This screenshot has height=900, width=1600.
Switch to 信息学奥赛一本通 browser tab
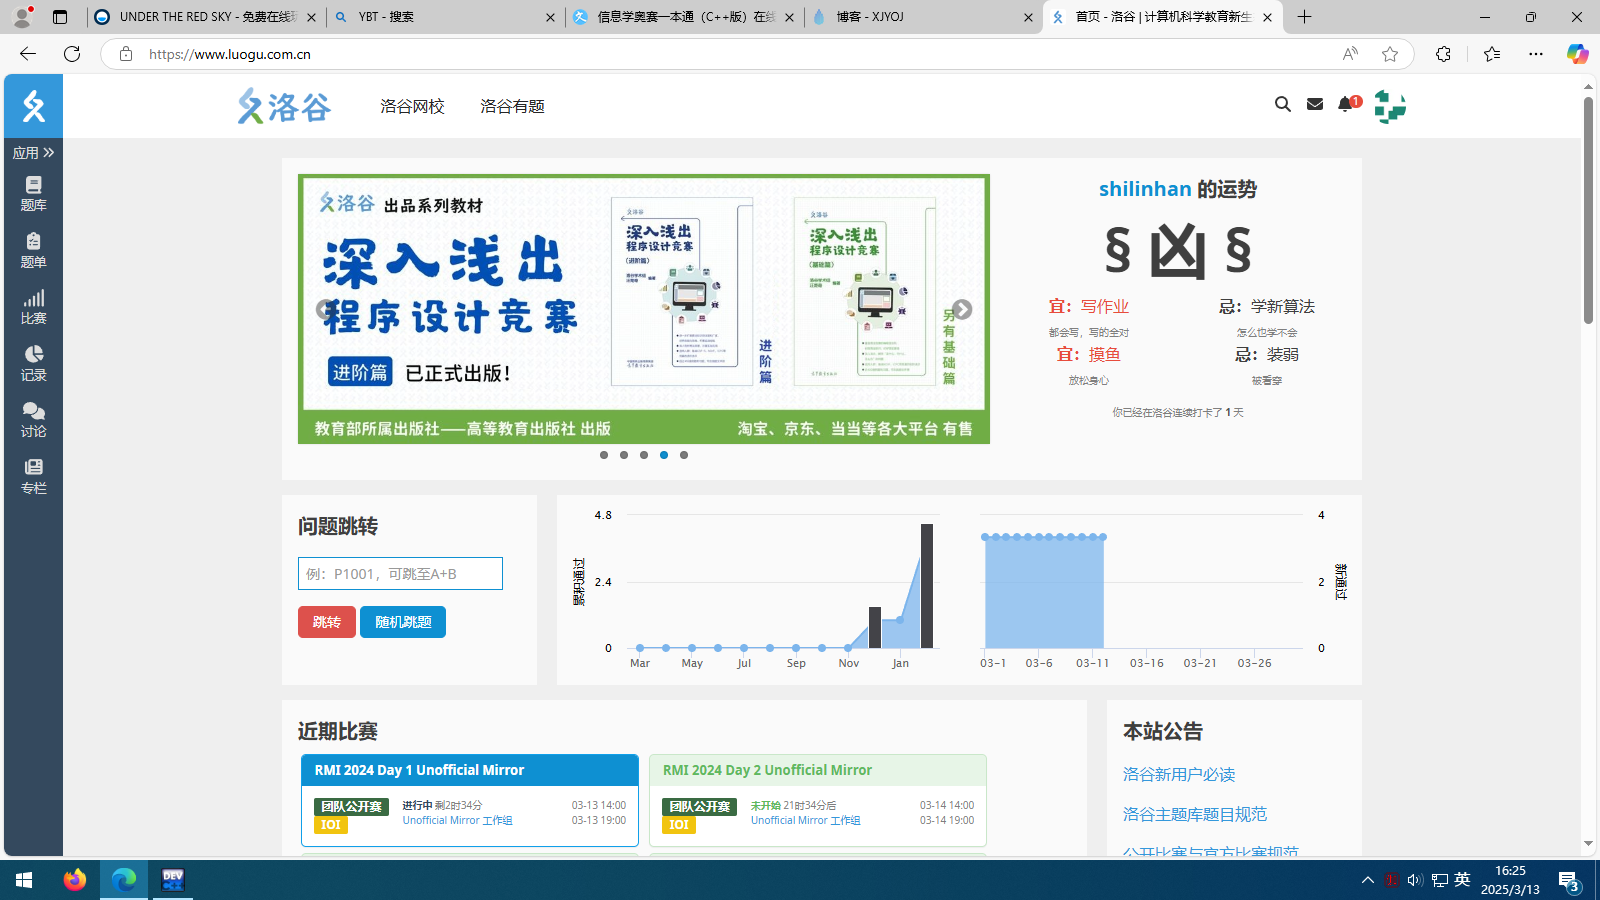pyautogui.click(x=683, y=17)
